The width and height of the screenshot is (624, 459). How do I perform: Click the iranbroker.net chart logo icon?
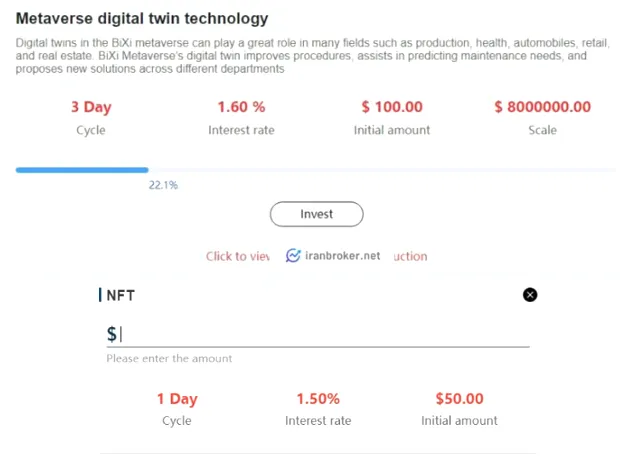[x=293, y=256]
